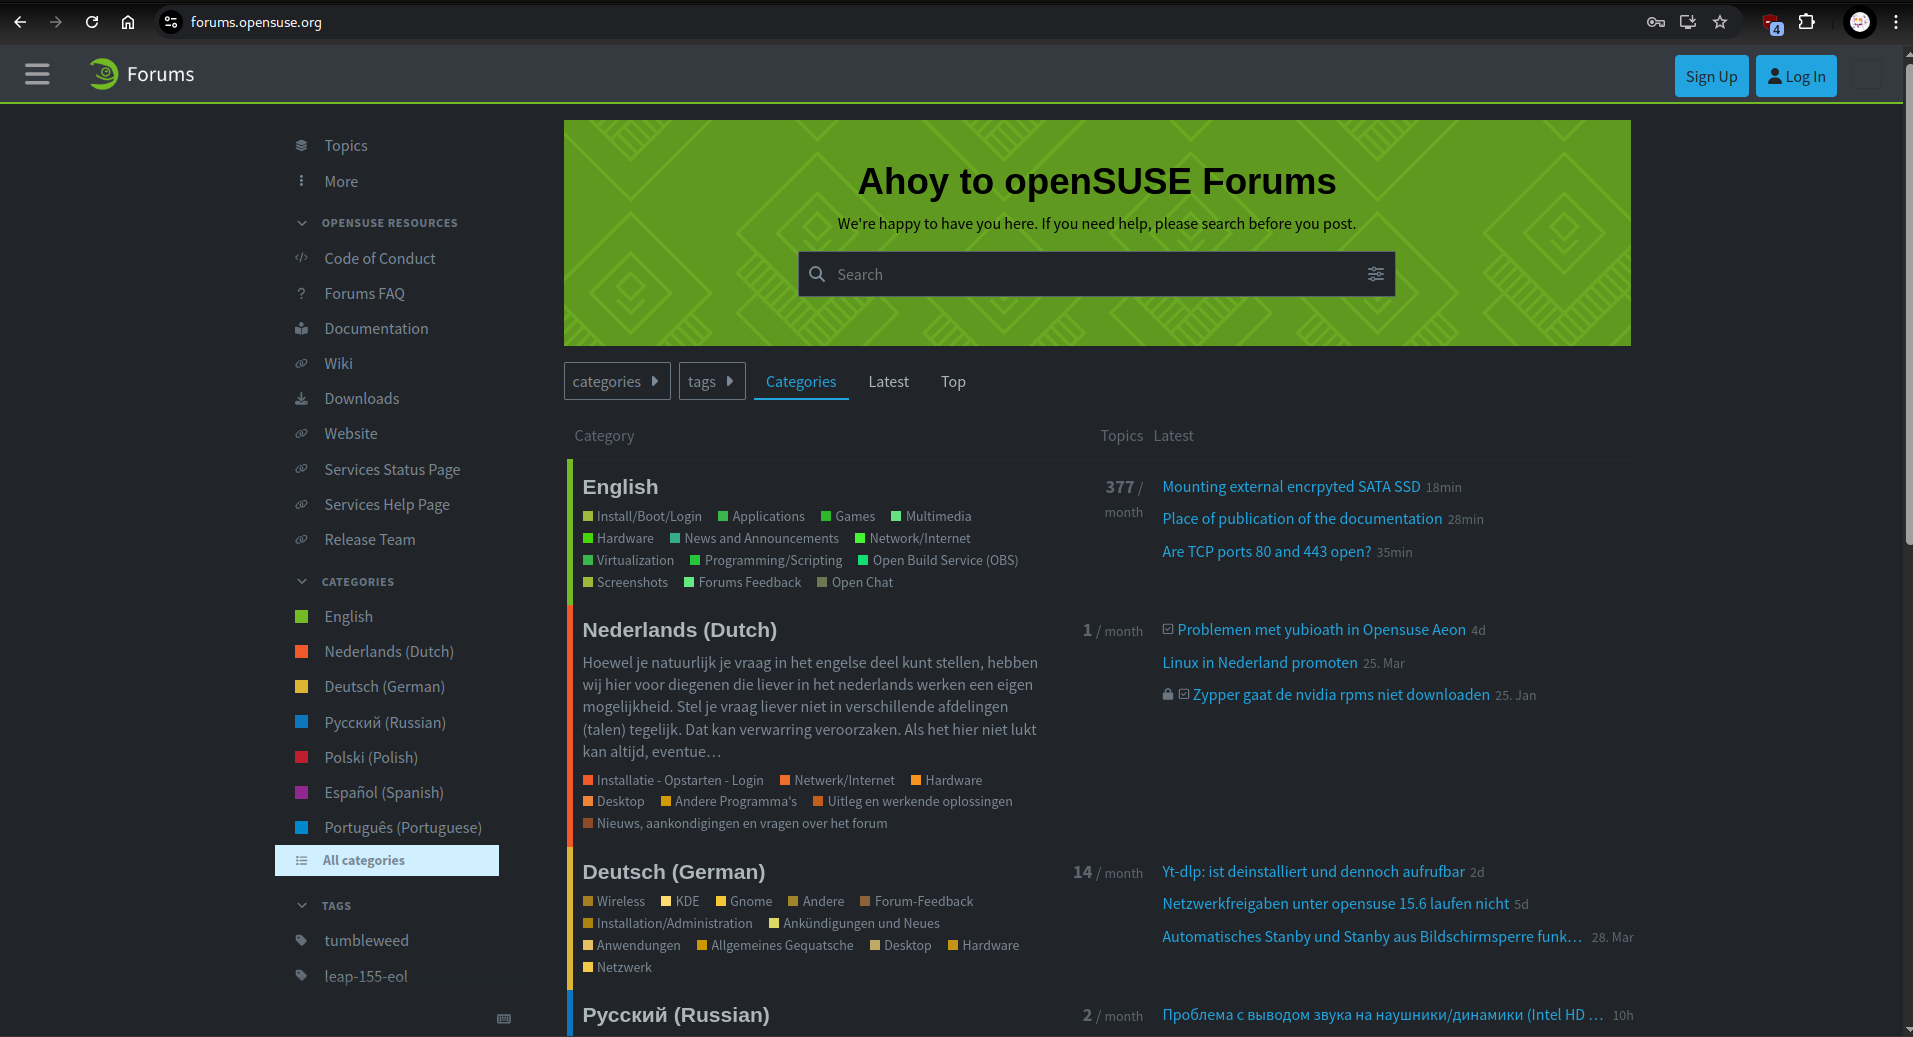Screen dimensions: 1913x1037
Task: Open the Wiki sidebar link
Action: [x=338, y=363]
